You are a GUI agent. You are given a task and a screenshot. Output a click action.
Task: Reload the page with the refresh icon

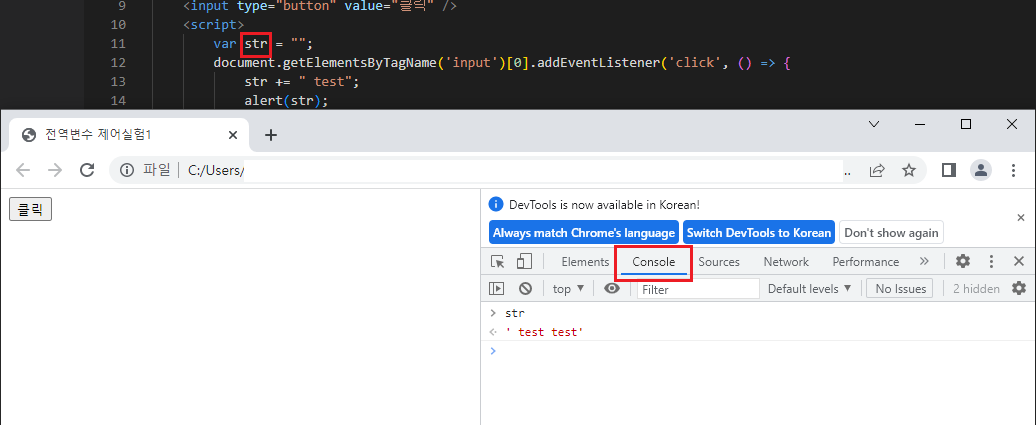point(87,171)
